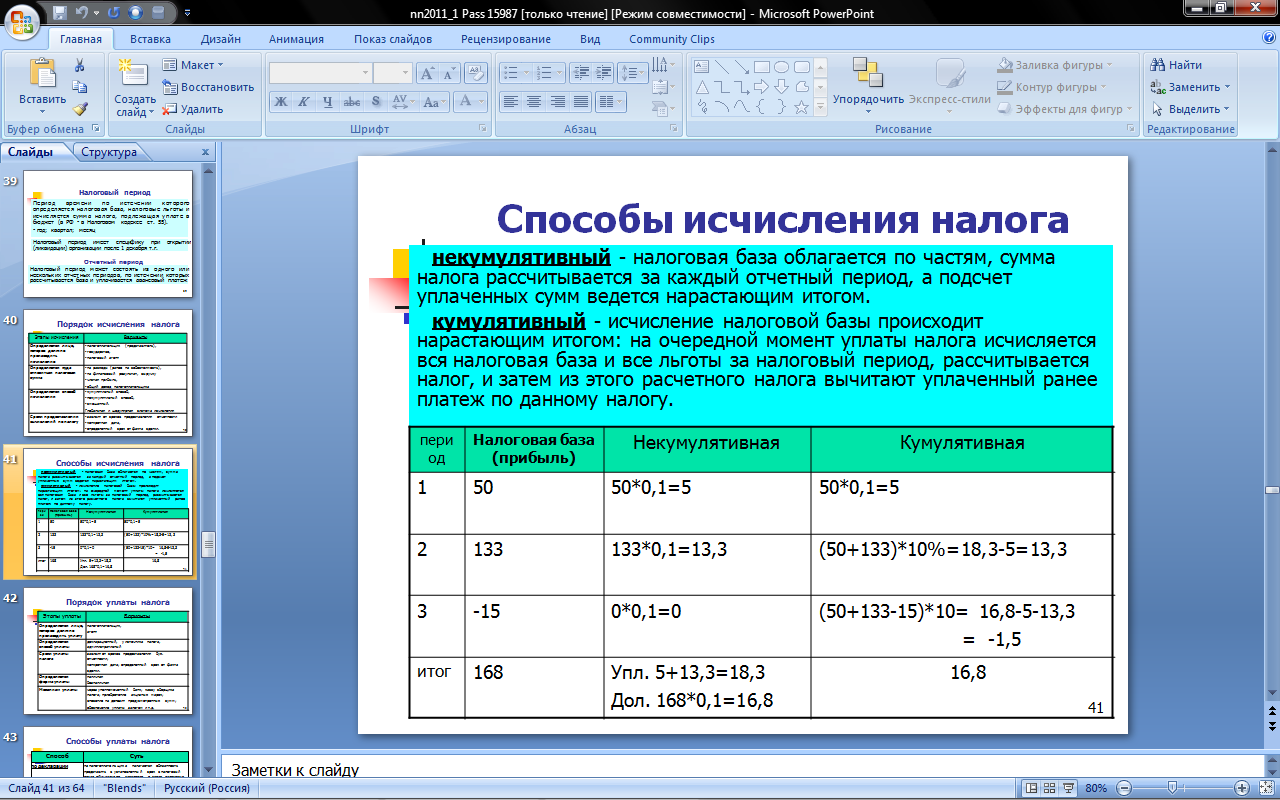The image size is (1280, 800).
Task: Copy selection using the copy icon
Action: pyautogui.click(x=80, y=87)
